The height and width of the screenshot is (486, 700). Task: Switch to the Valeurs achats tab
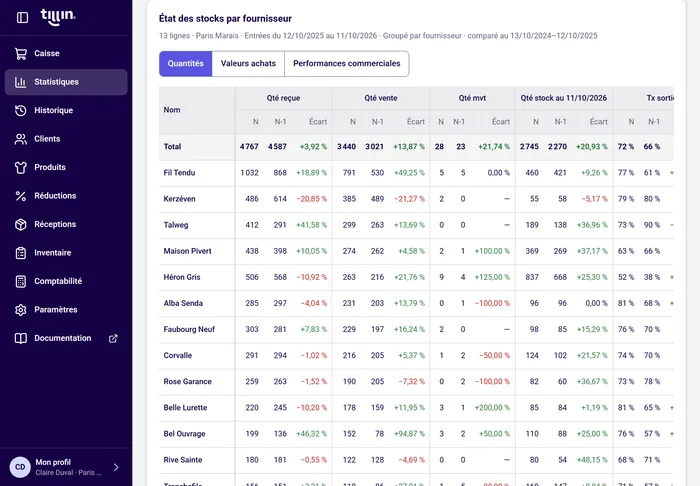[x=248, y=64]
